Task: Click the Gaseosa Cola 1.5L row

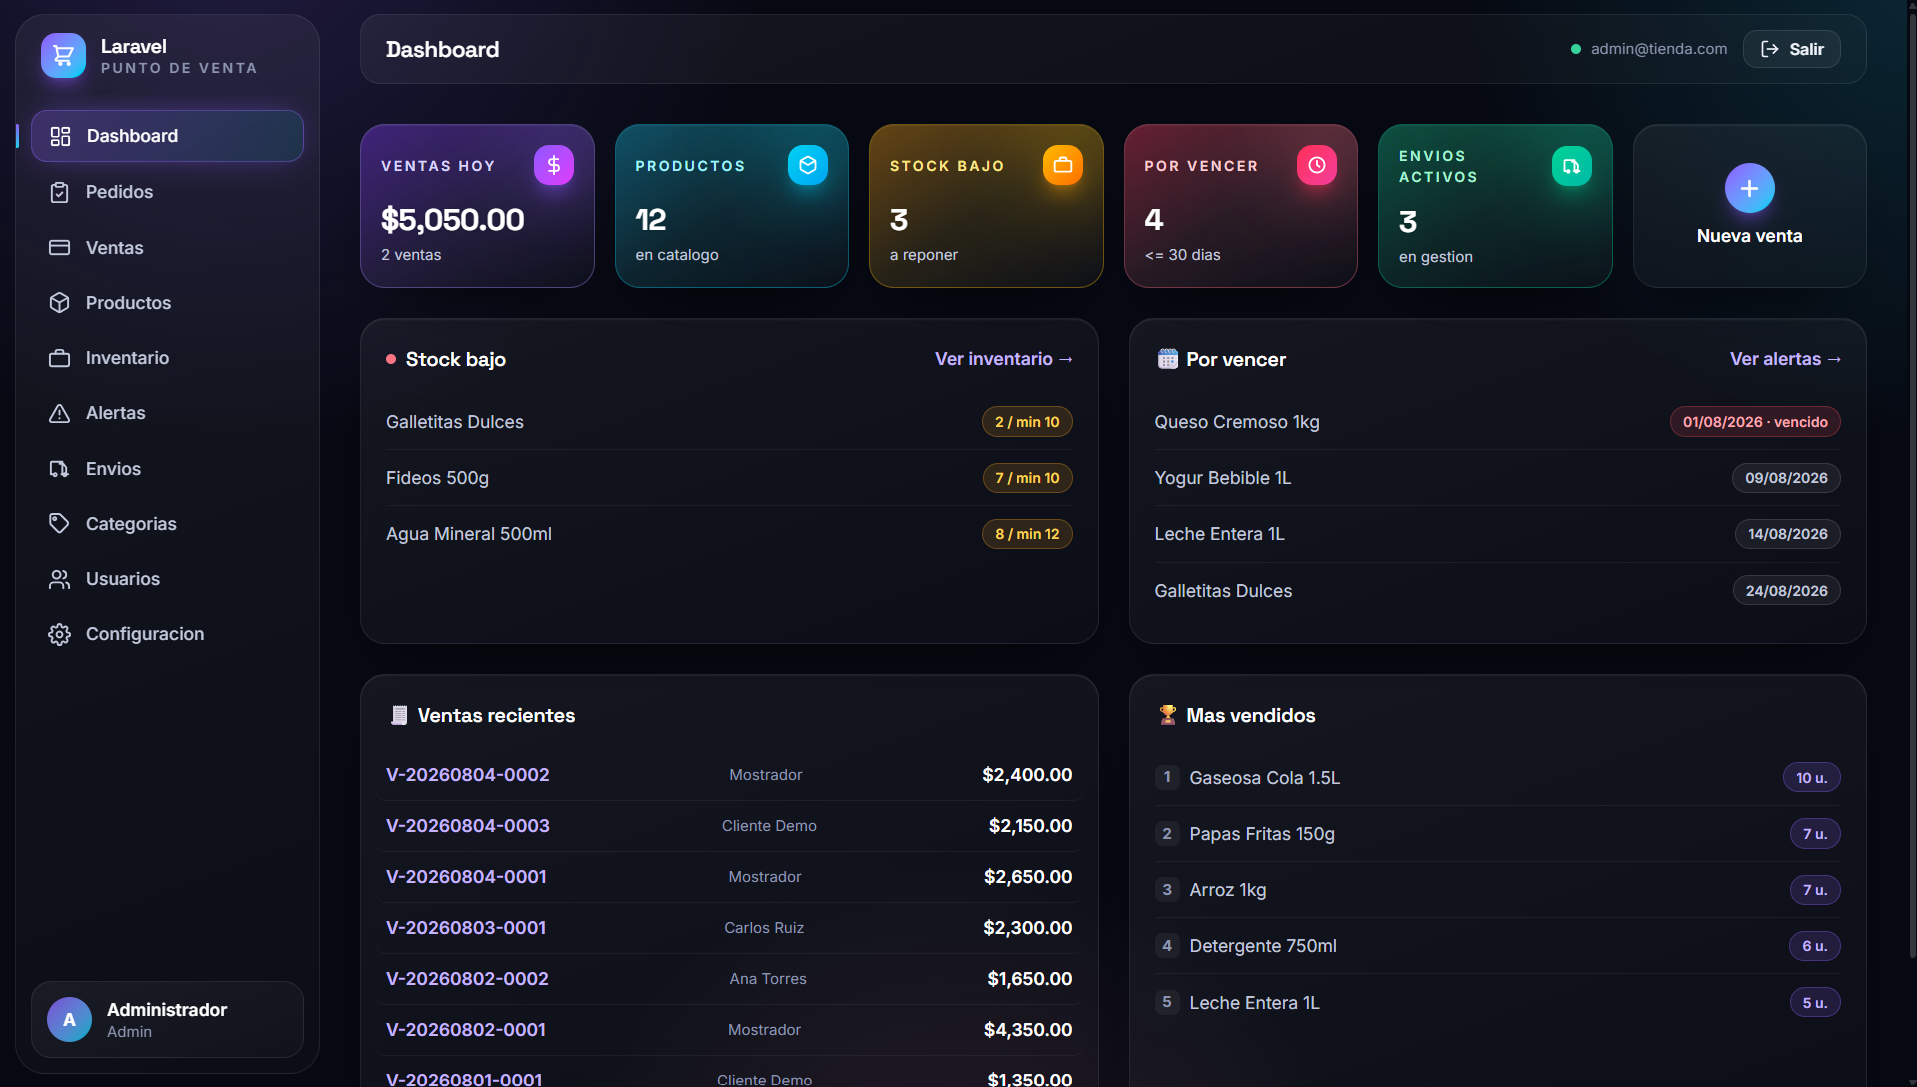Action: pyautogui.click(x=1497, y=778)
